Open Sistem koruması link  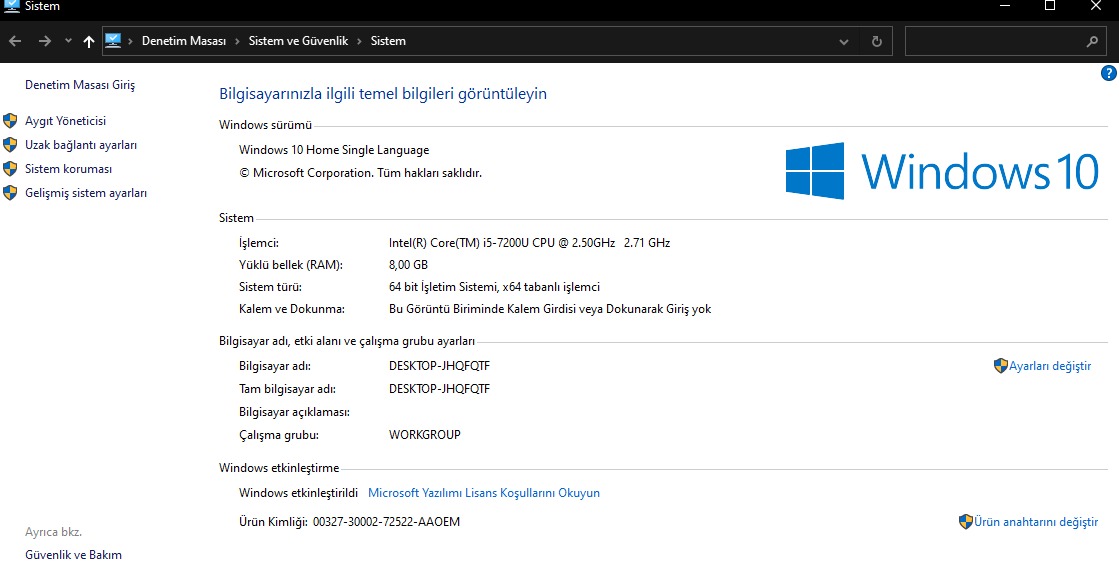68,169
